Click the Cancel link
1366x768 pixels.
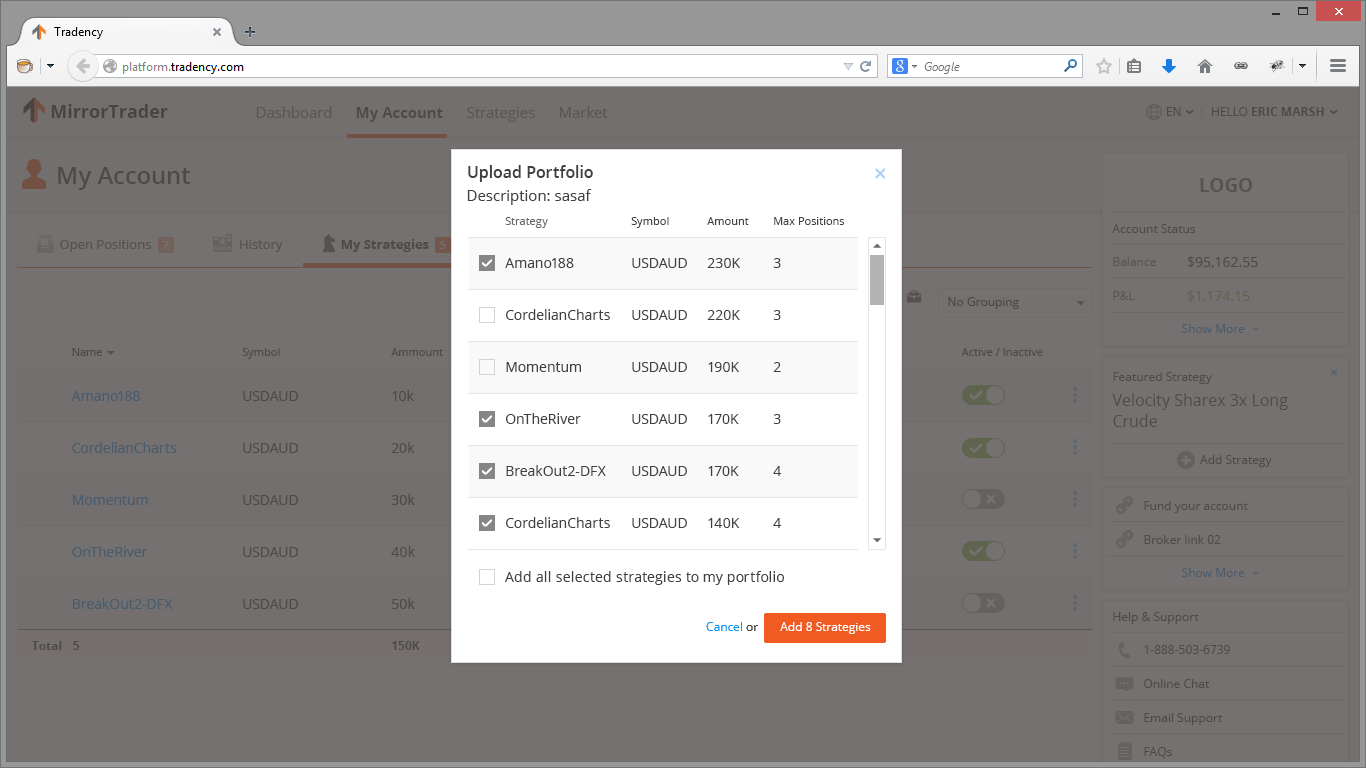click(x=724, y=627)
